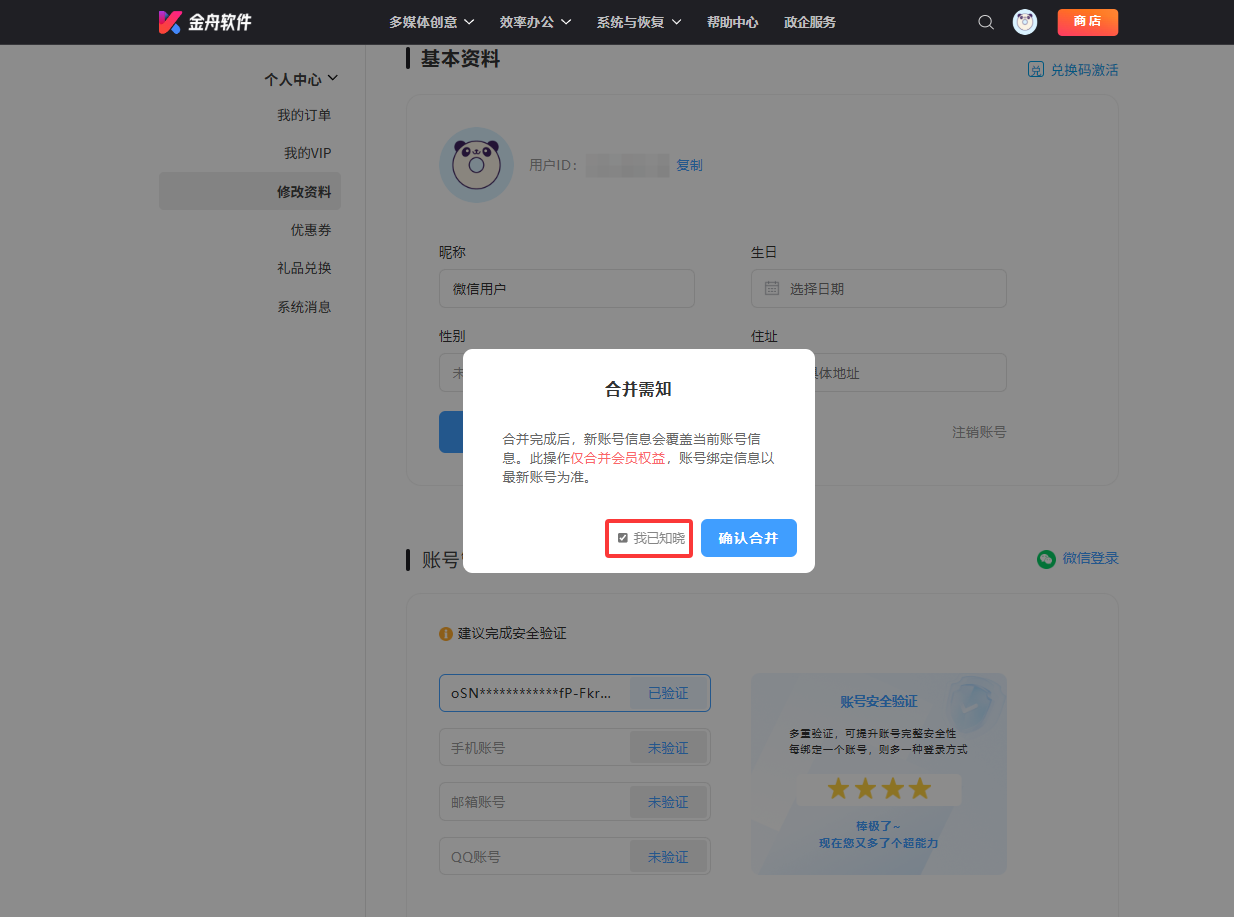Click the four-star security rating
This screenshot has height=917, width=1234.
click(x=879, y=789)
